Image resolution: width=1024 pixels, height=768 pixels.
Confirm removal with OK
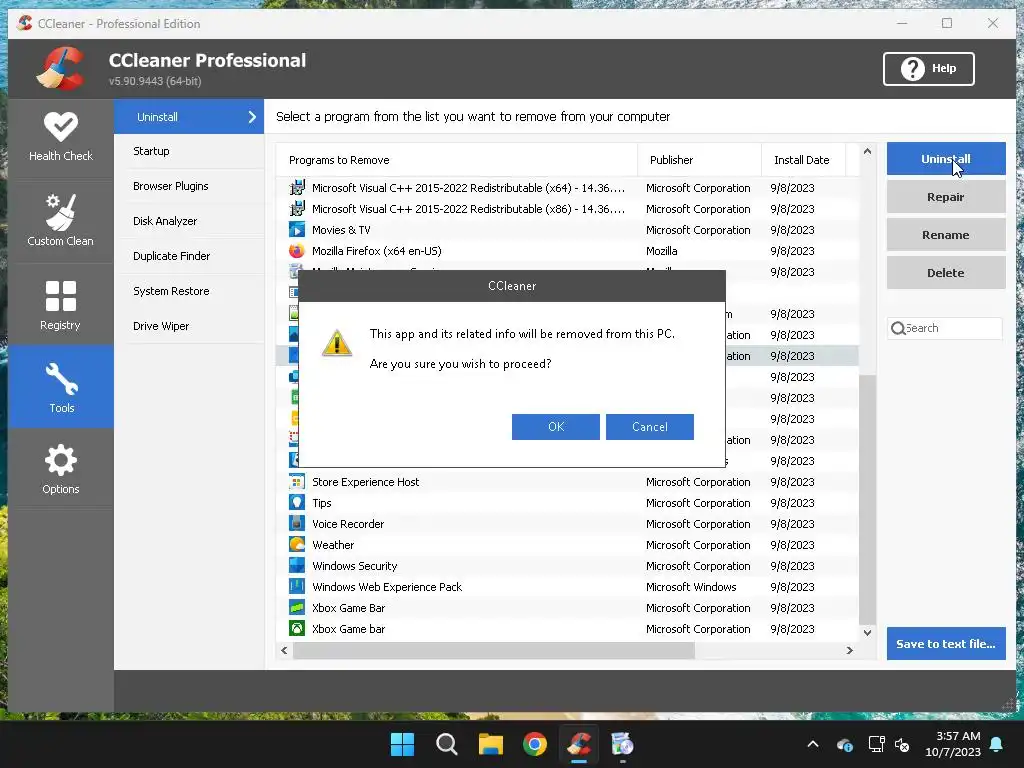(556, 426)
